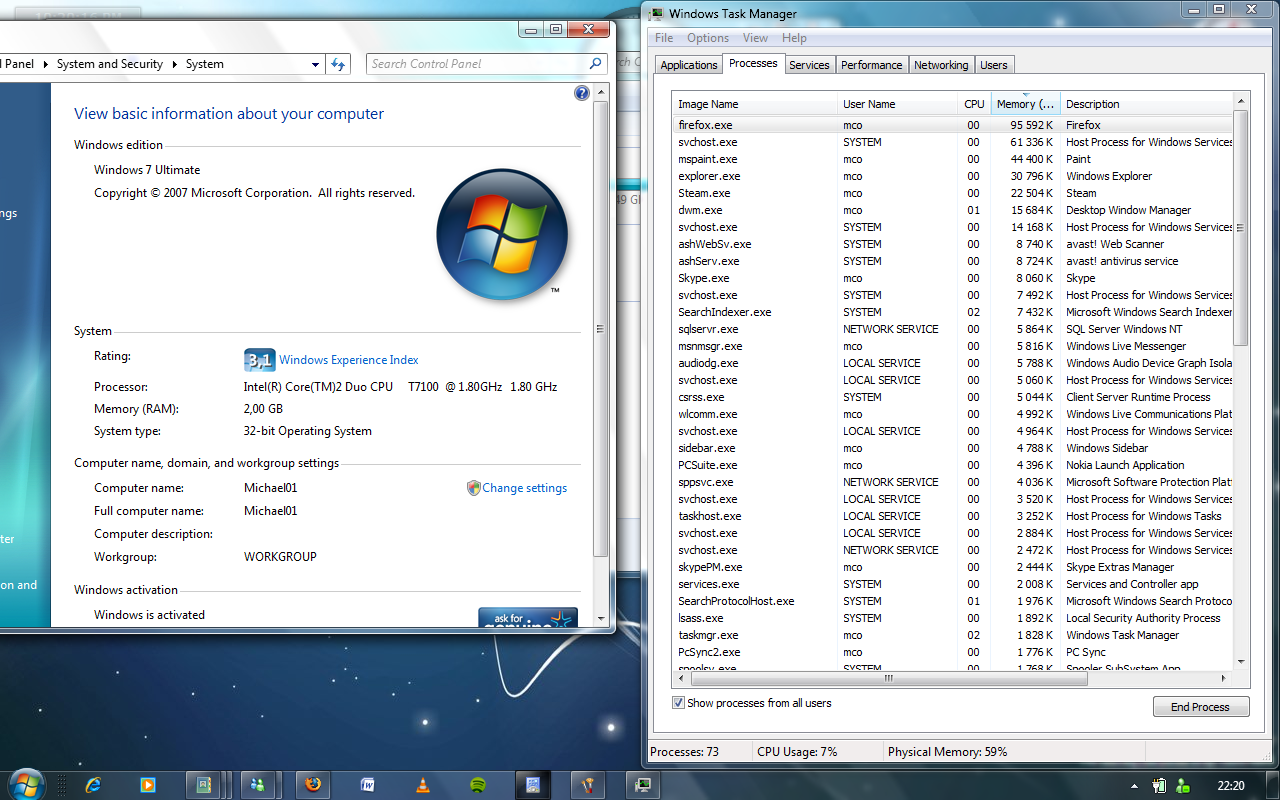The height and width of the screenshot is (800, 1280).
Task: Click the process list vertical scrollbar thumb
Action: [x=1241, y=227]
